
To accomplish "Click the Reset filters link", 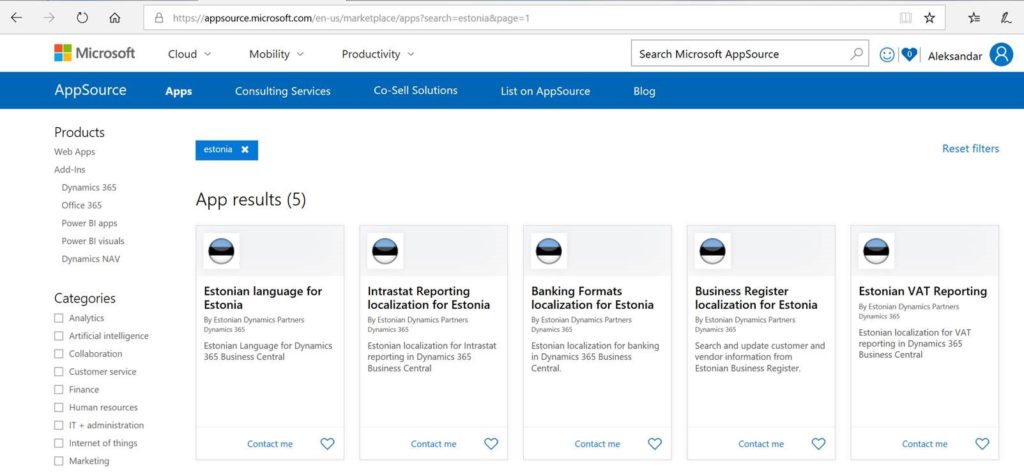I will (x=970, y=149).
